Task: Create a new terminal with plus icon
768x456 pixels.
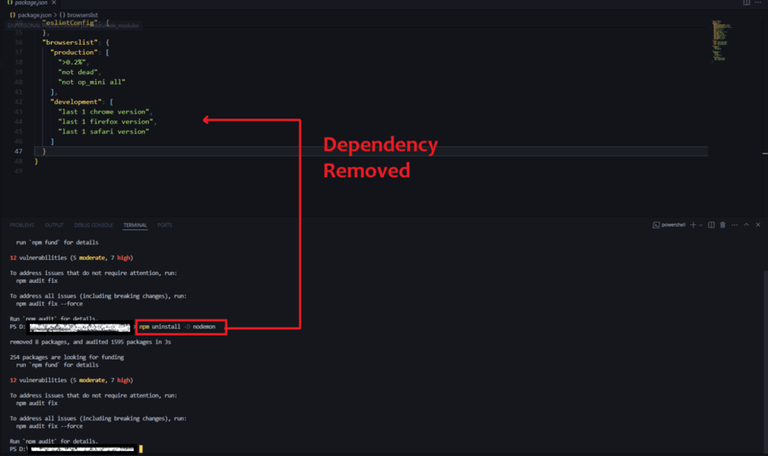Action: [x=693, y=225]
